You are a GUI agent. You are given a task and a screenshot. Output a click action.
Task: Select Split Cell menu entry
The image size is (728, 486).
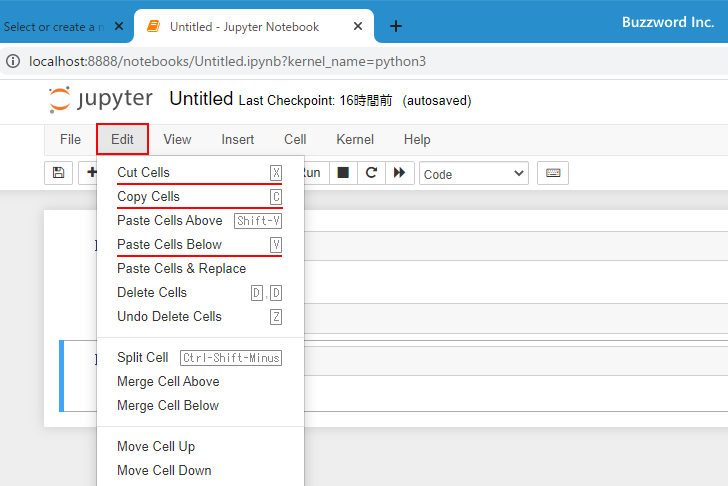pos(200,357)
